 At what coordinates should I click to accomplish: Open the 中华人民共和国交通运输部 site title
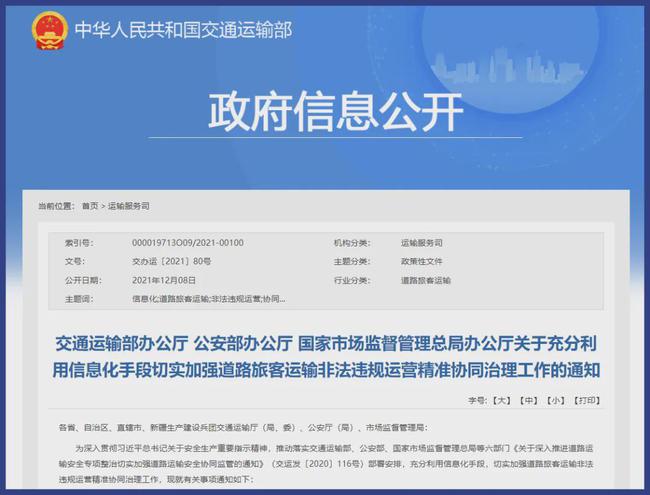point(184,30)
